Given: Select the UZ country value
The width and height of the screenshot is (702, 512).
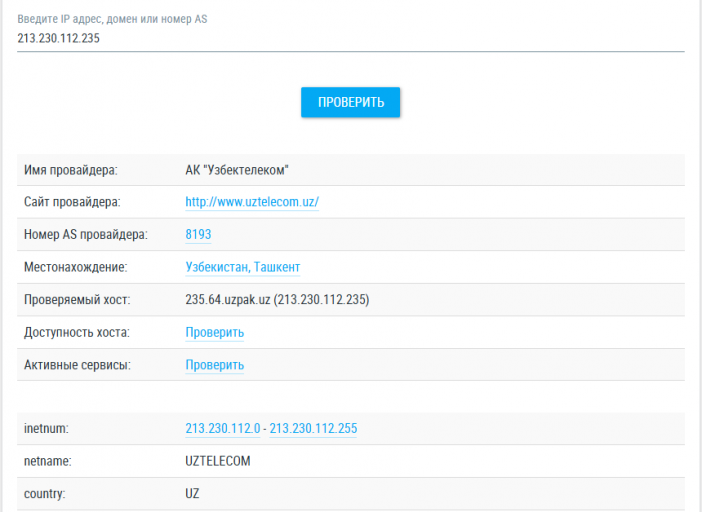Looking at the screenshot, I should click(193, 494).
